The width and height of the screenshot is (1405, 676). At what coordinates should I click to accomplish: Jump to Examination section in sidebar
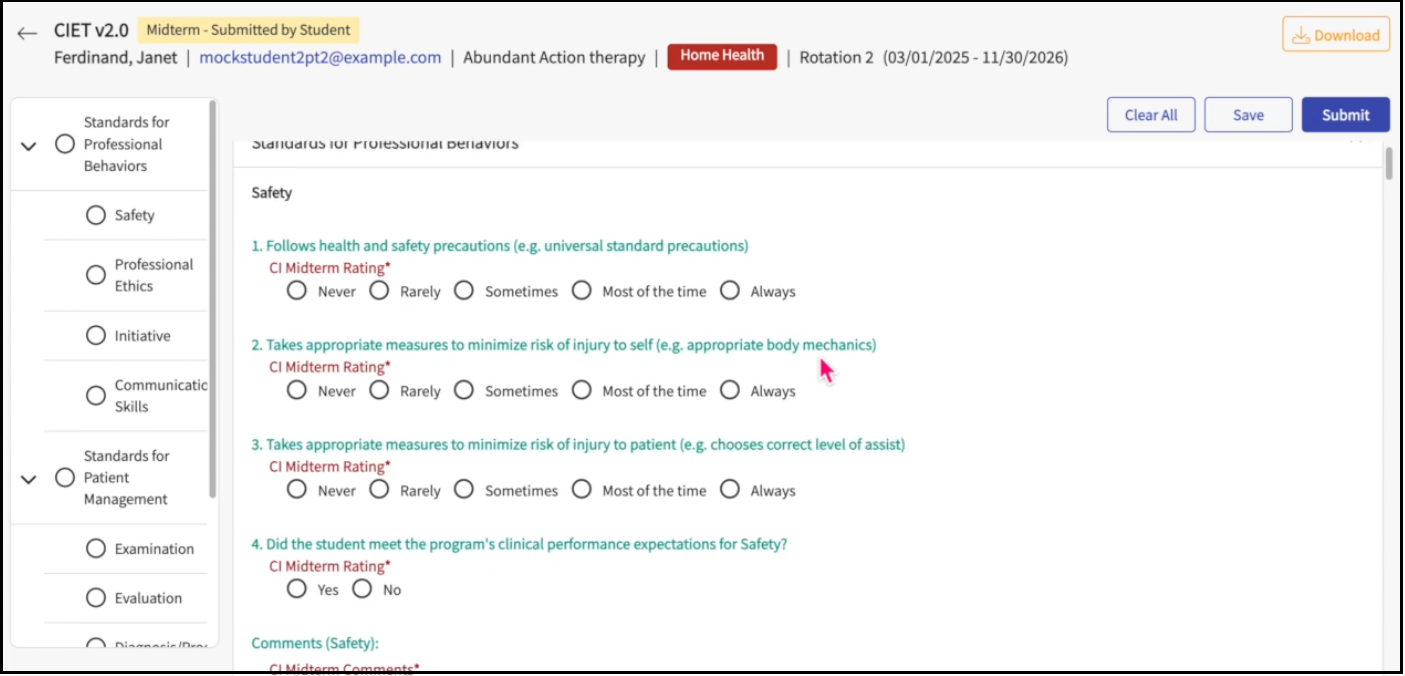pos(154,549)
